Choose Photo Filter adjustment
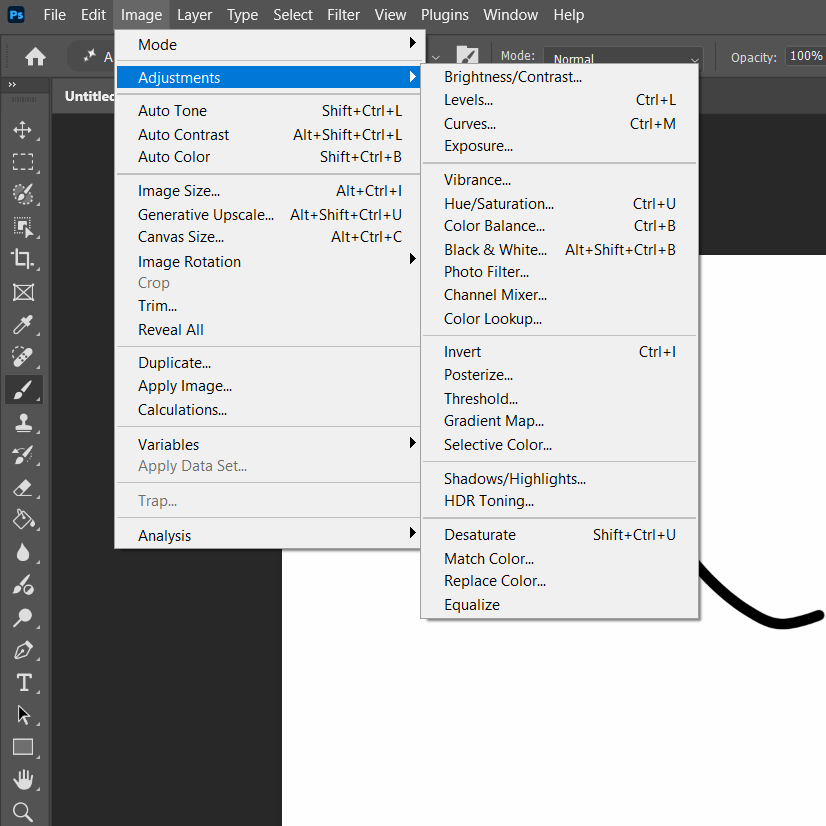826x826 pixels. pos(559,272)
